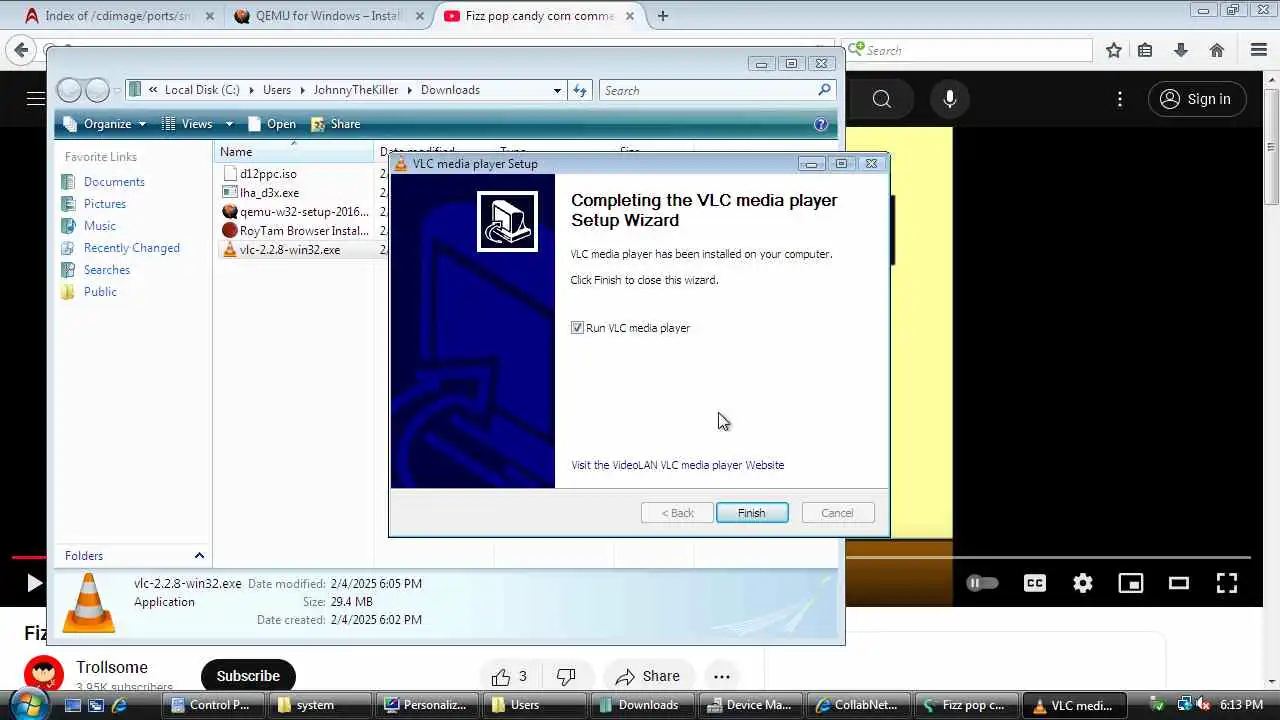Viewport: 1280px width, 720px height.
Task: Open the browser downloads arrow icon
Action: tap(1181, 50)
